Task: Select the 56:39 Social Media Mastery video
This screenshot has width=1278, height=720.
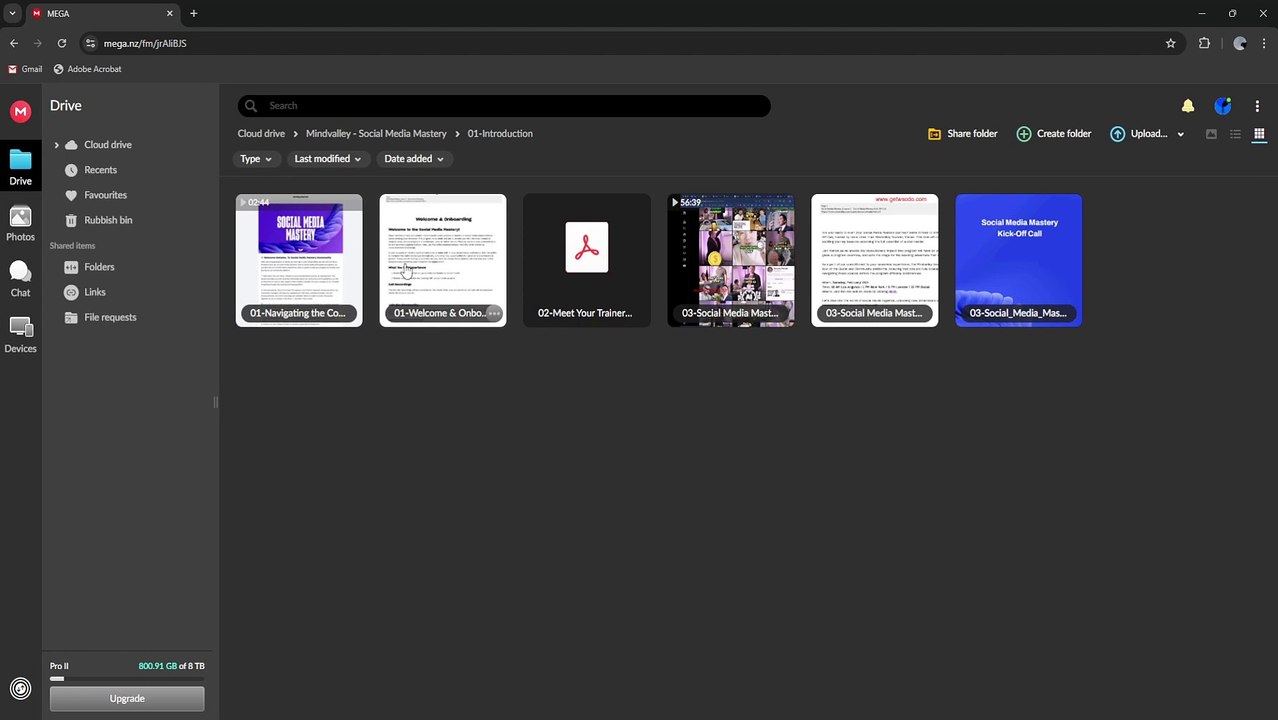Action: click(731, 260)
